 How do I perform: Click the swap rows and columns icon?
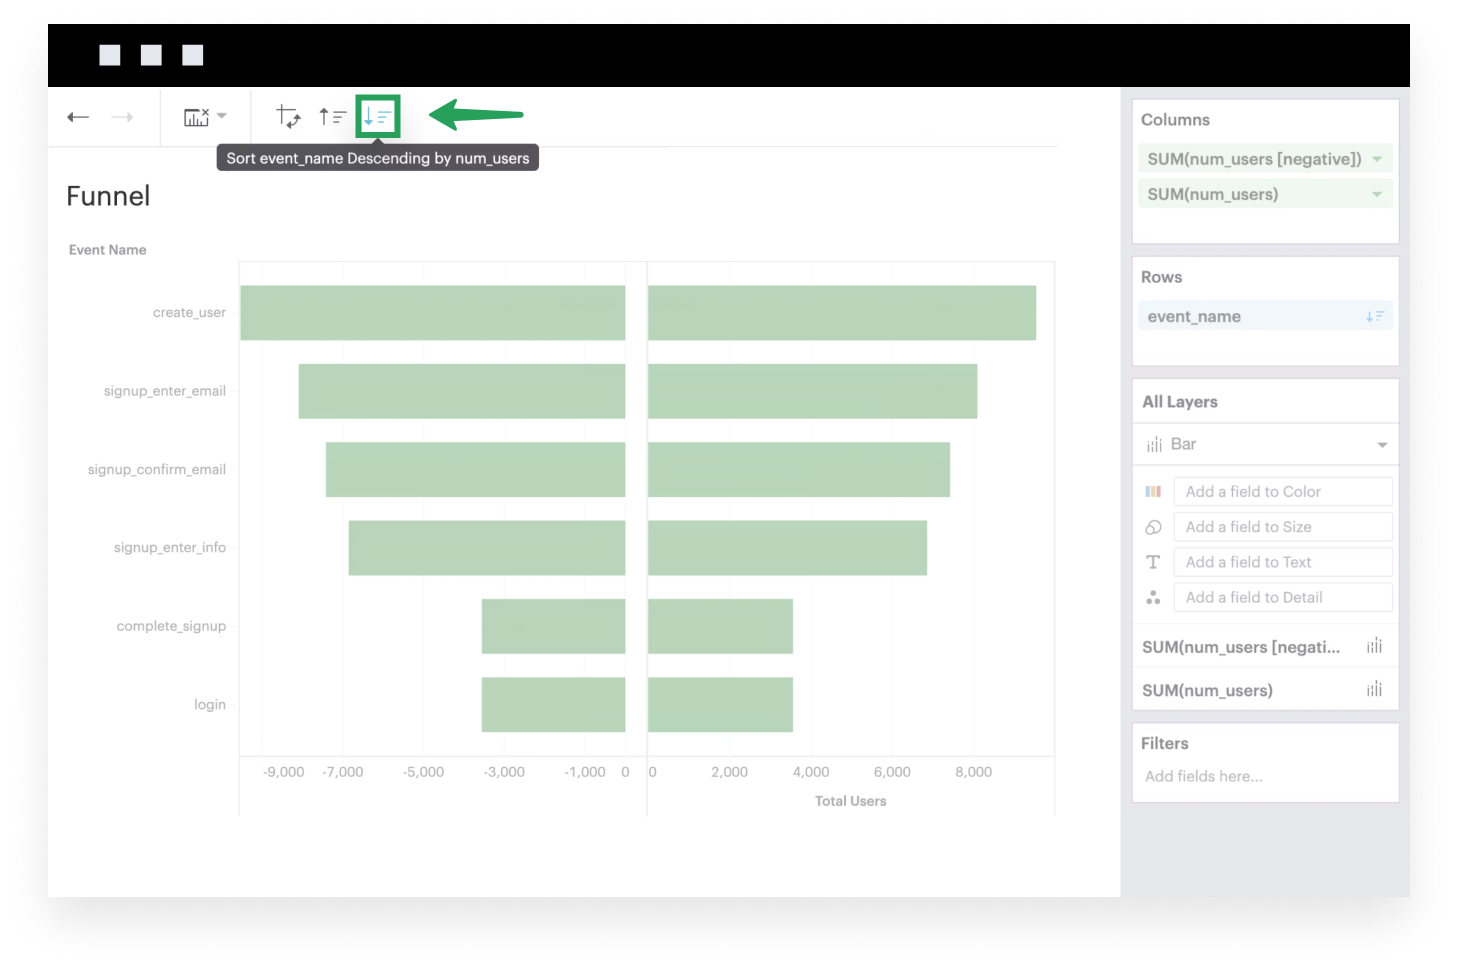click(288, 115)
